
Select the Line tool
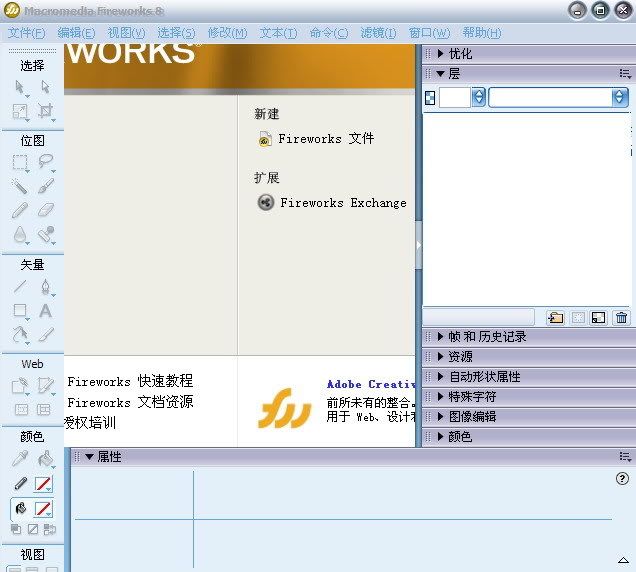click(19, 286)
